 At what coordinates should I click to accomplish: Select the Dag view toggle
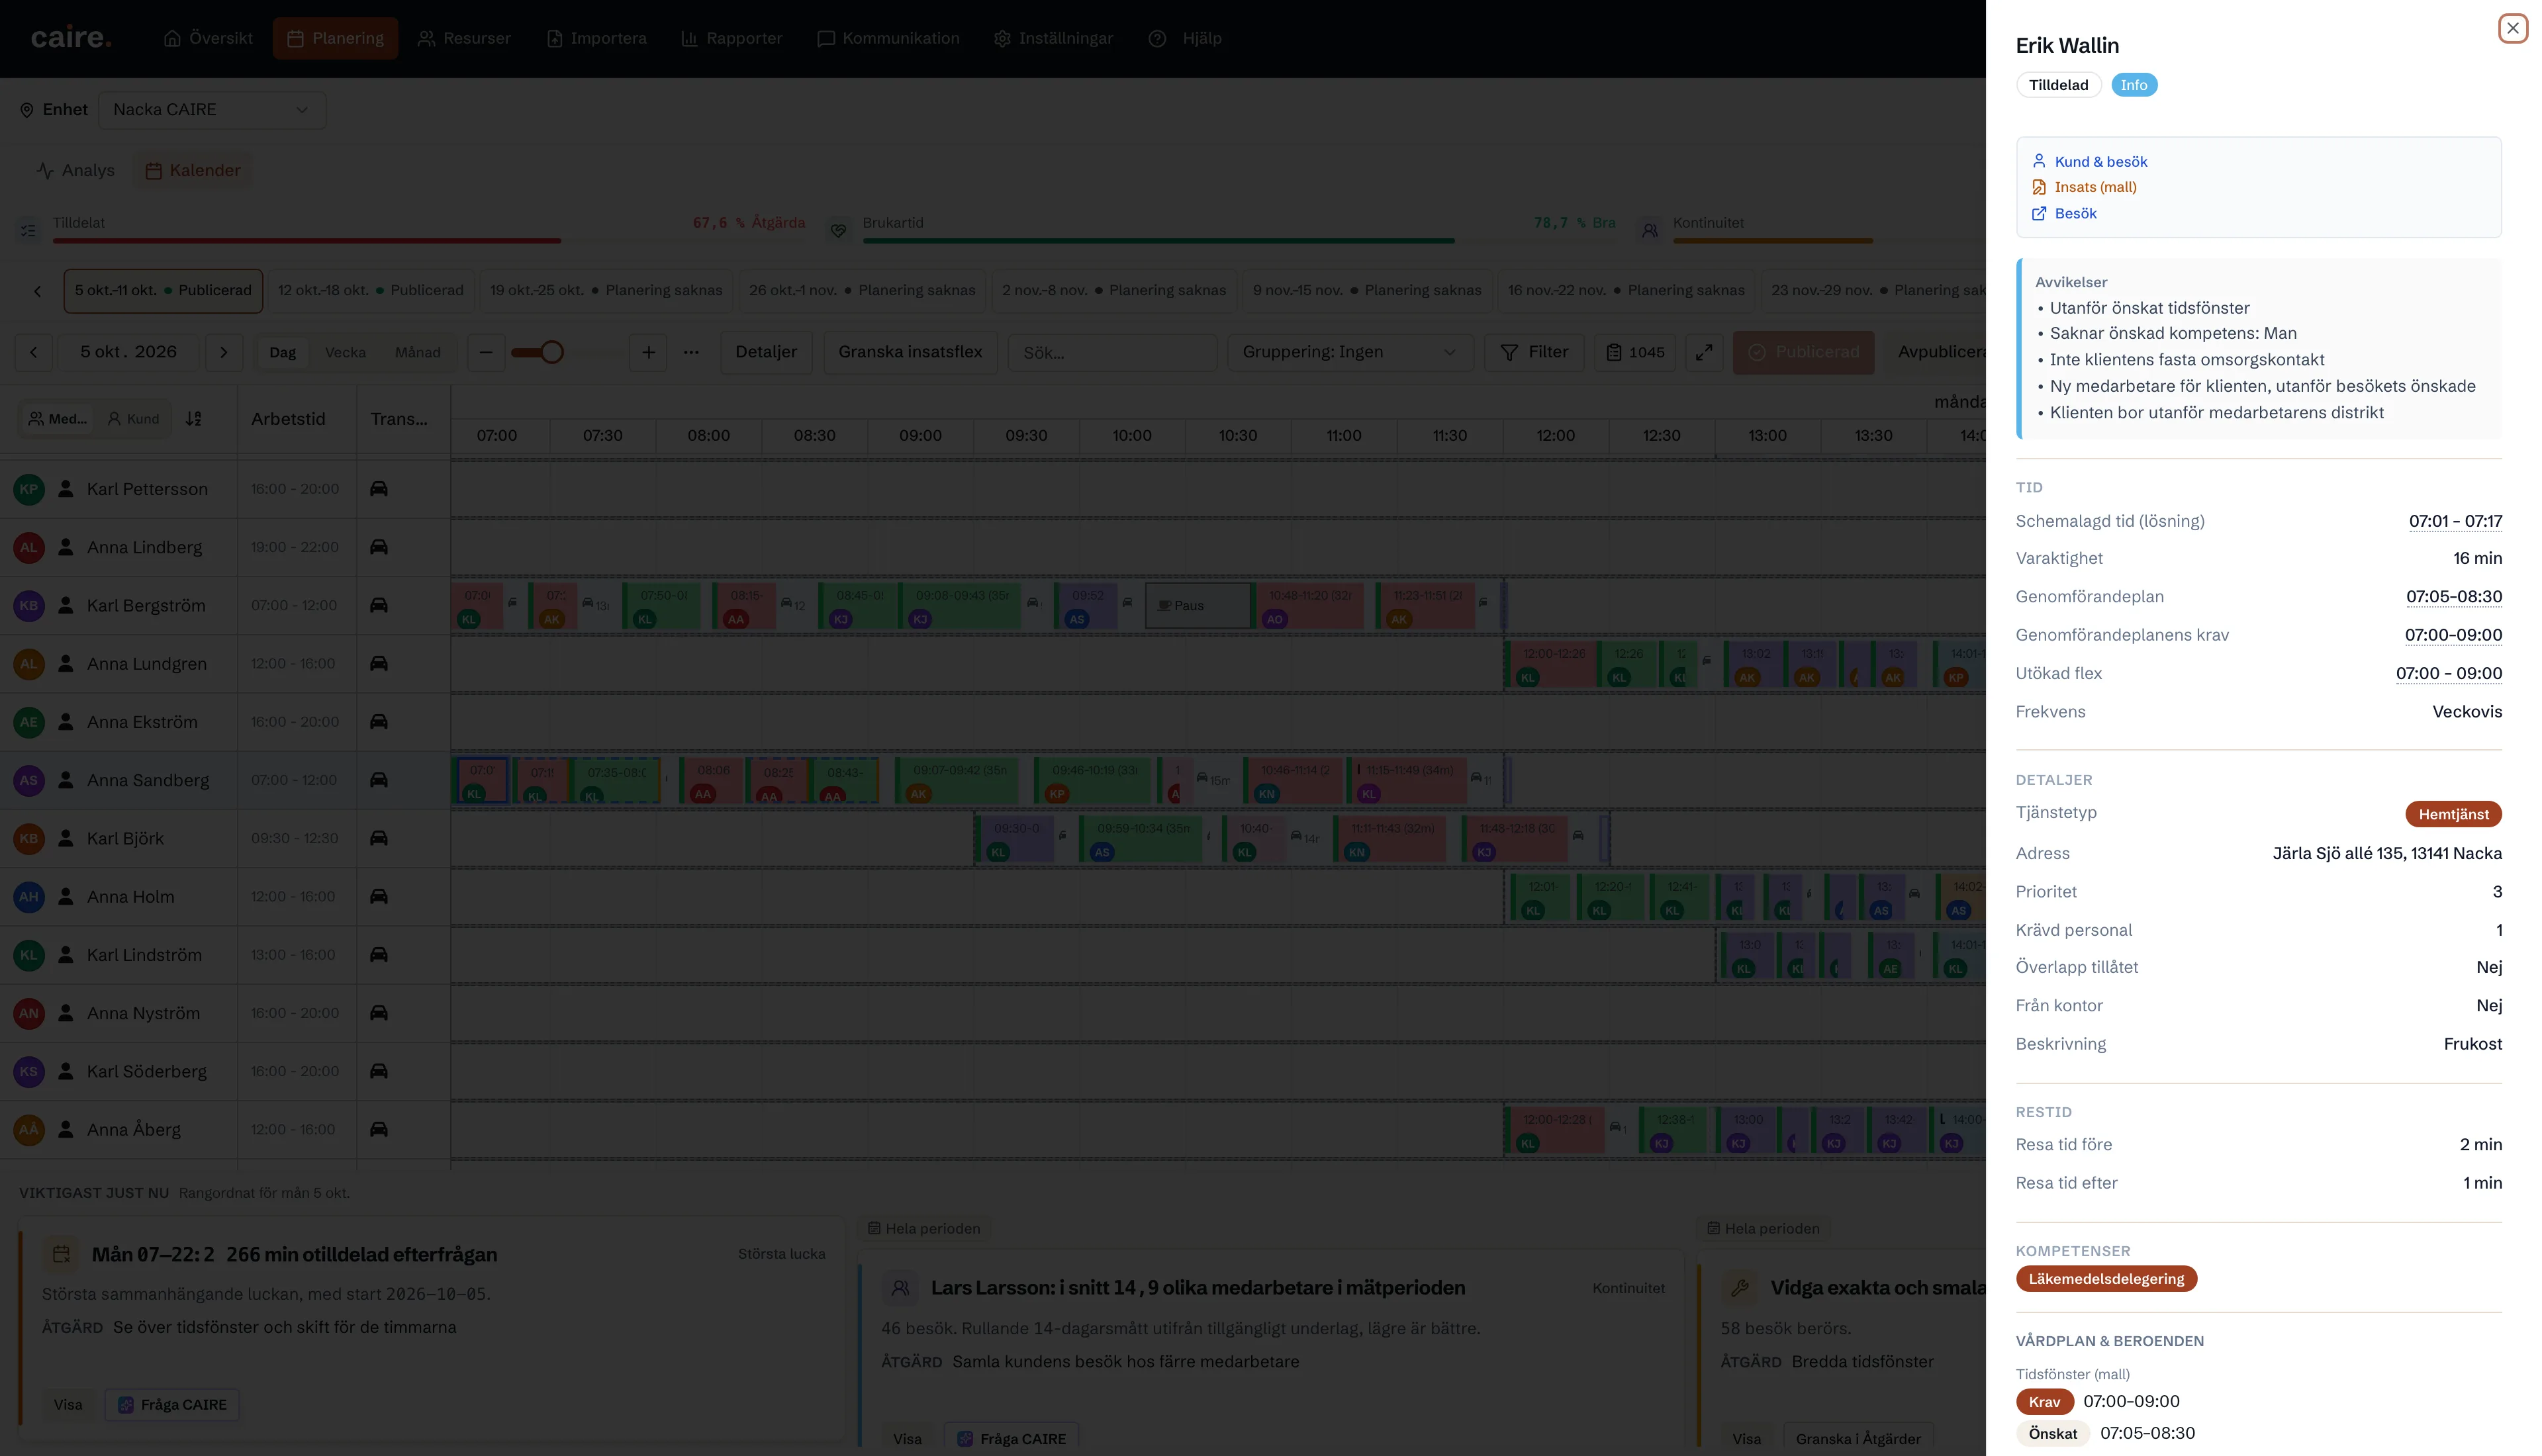click(282, 352)
